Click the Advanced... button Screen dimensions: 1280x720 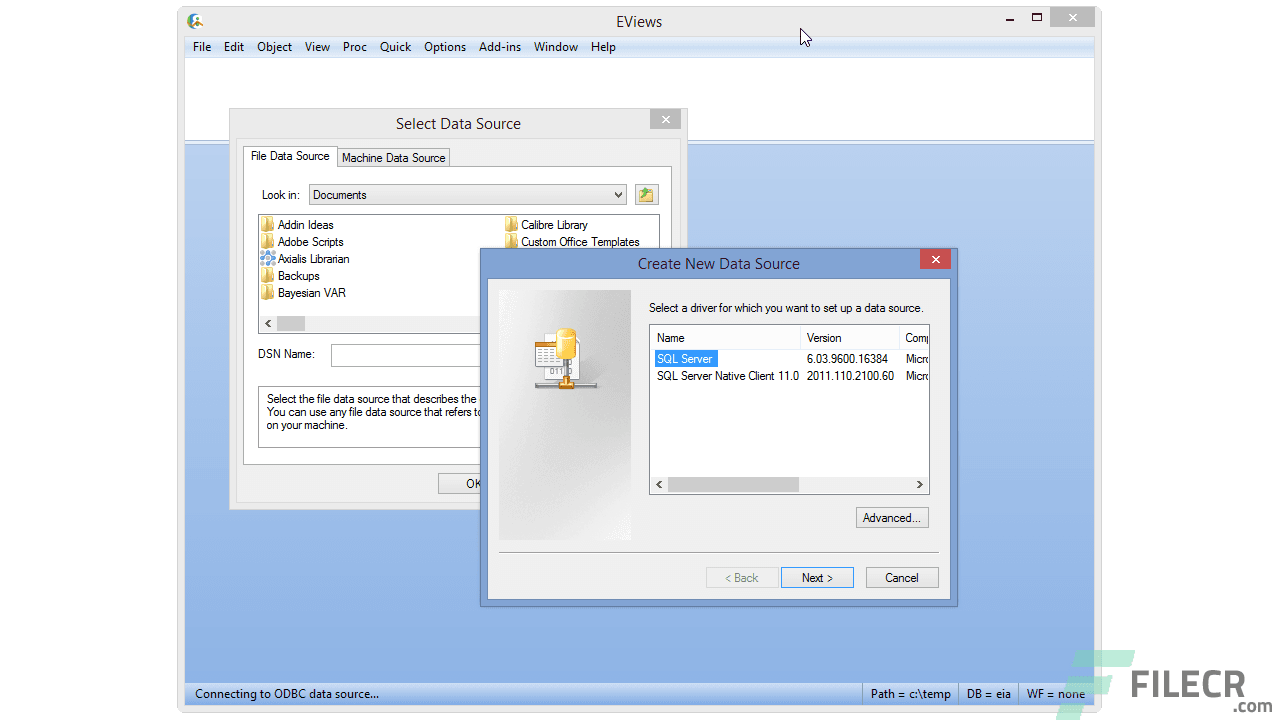point(892,518)
